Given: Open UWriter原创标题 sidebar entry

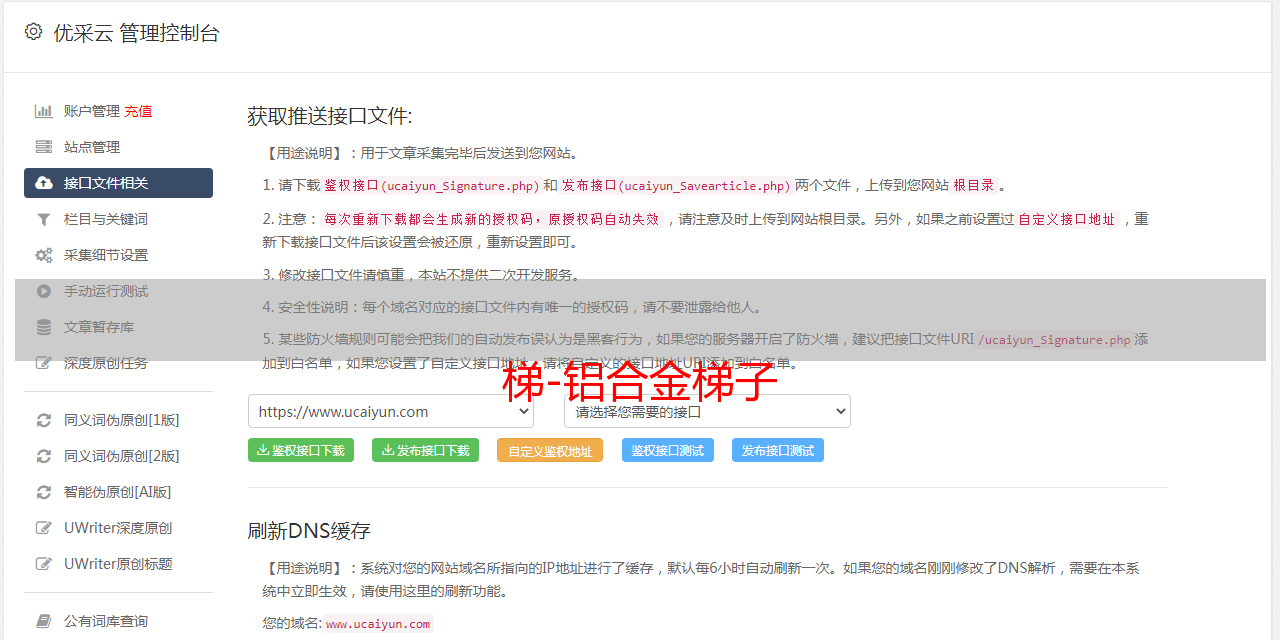Looking at the screenshot, I should [x=118, y=564].
